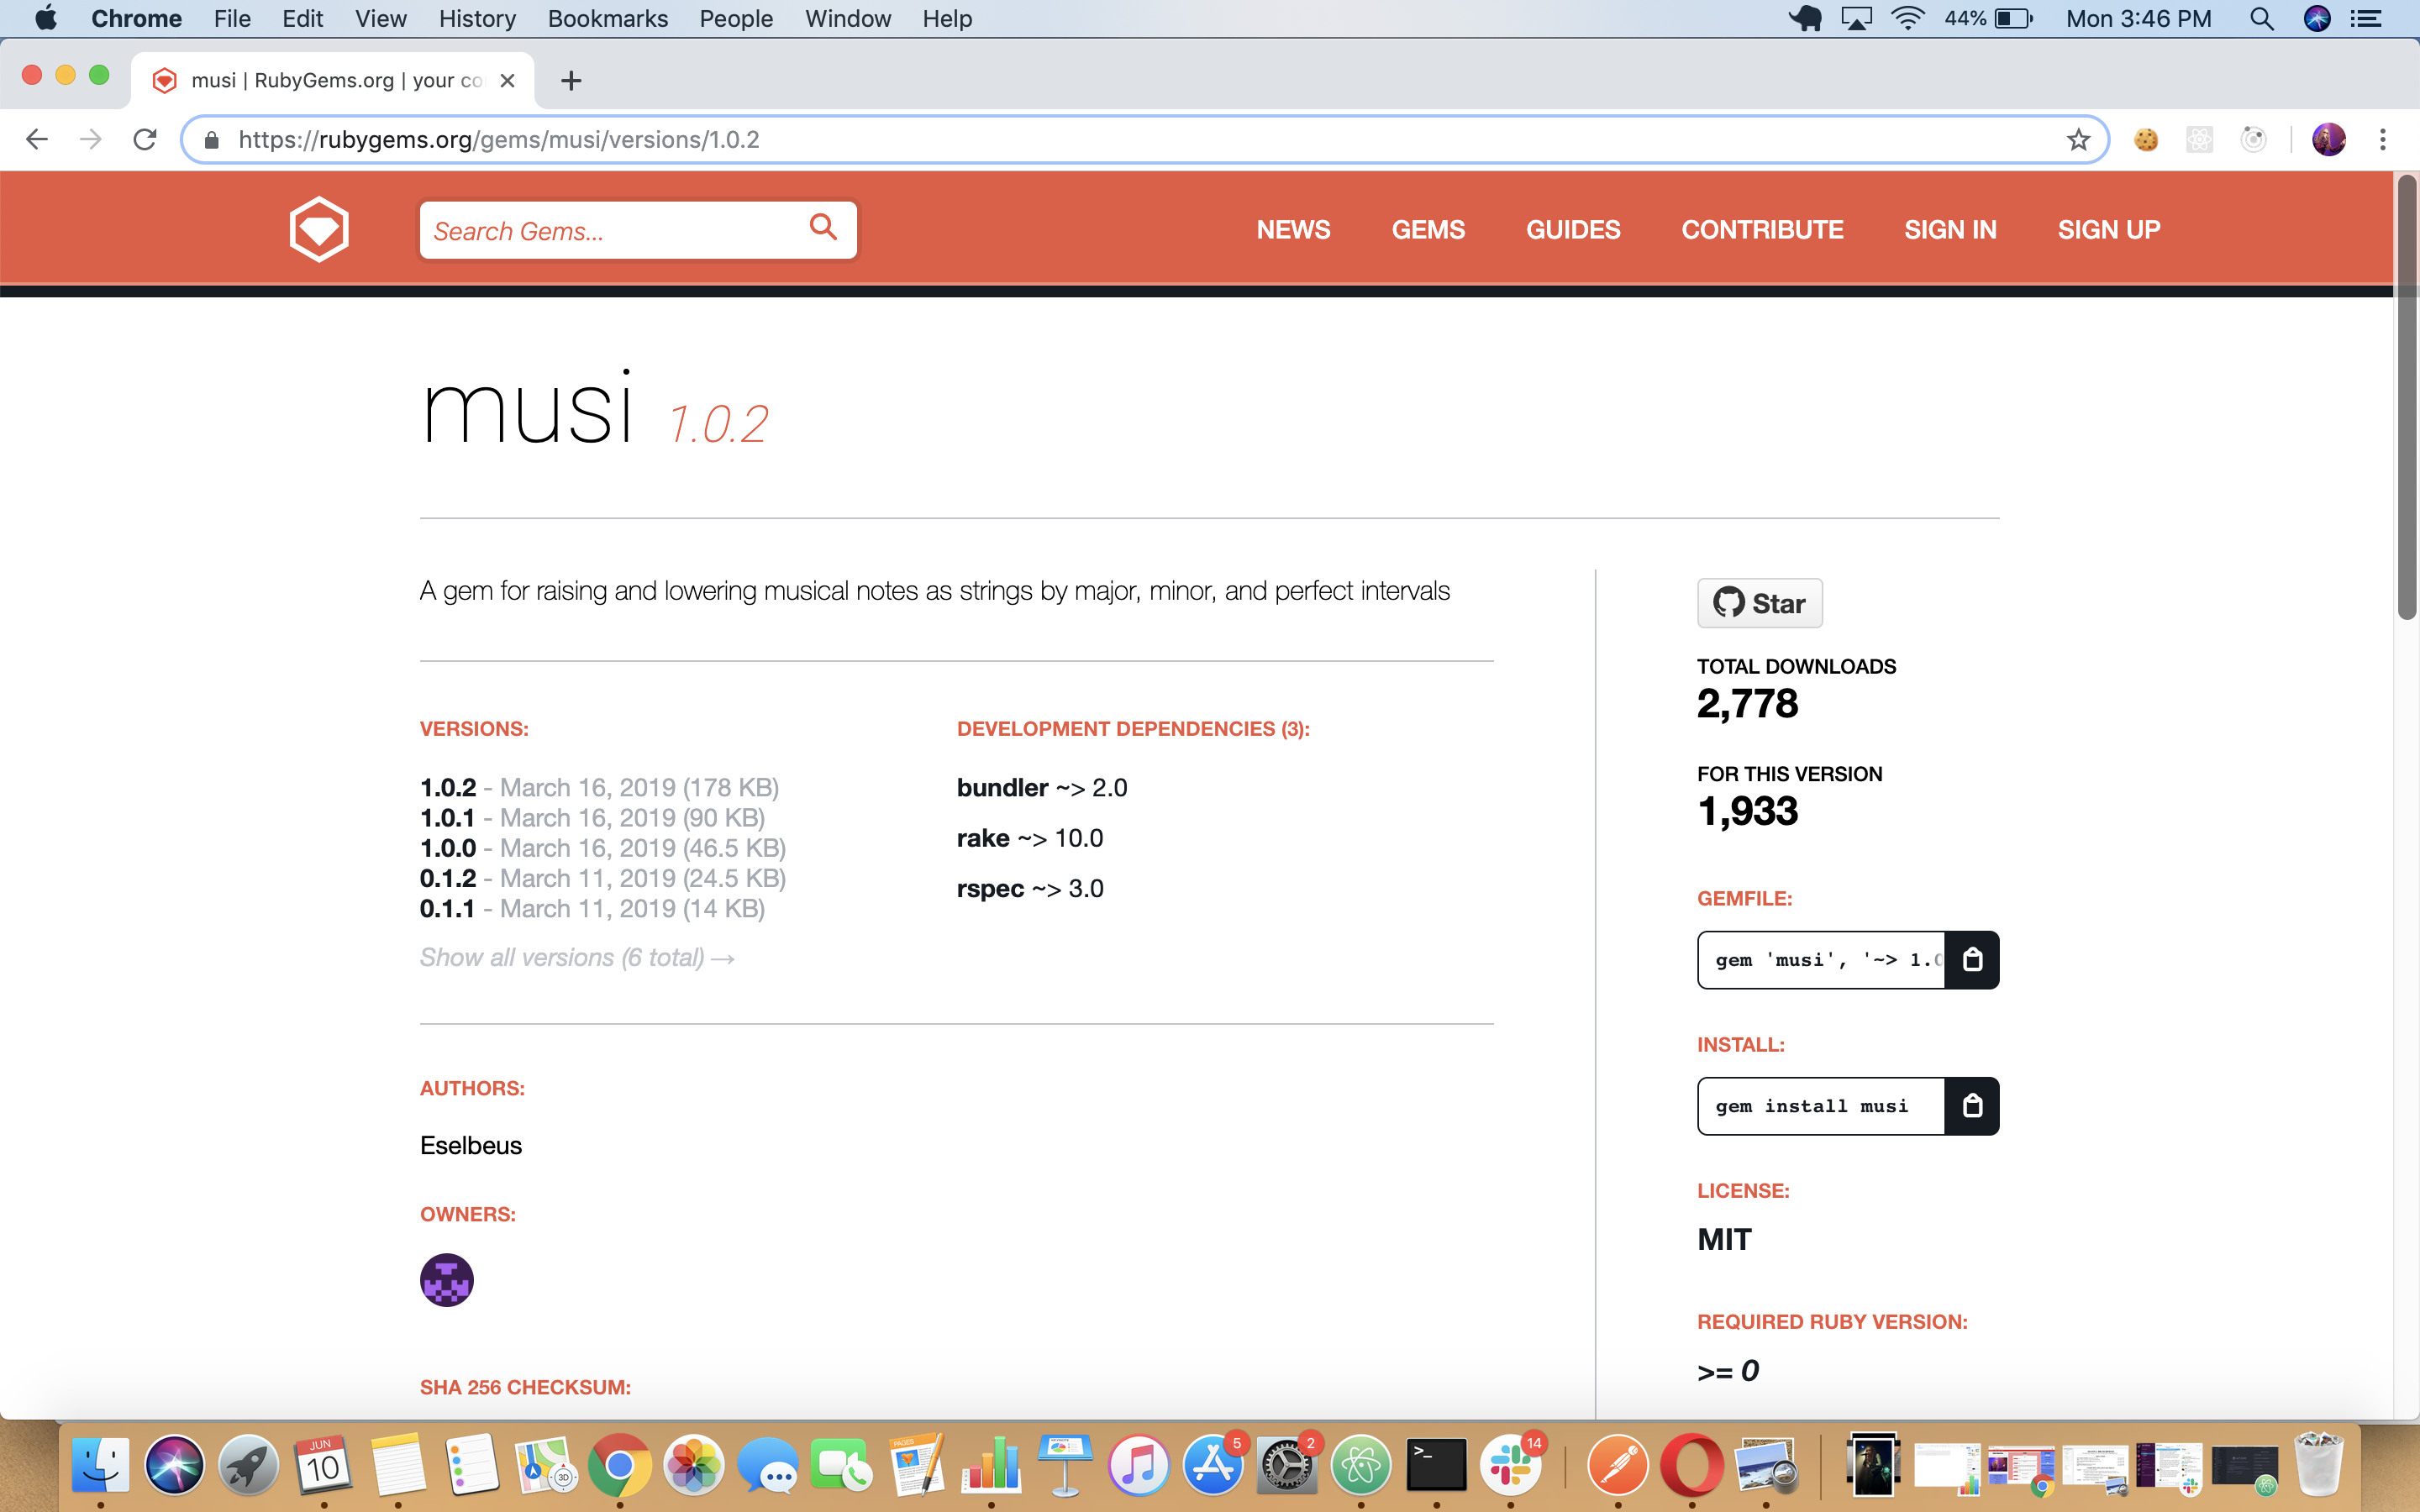This screenshot has height=1512, width=2420.
Task: Open version 0.1.2 link
Action: click(447, 878)
